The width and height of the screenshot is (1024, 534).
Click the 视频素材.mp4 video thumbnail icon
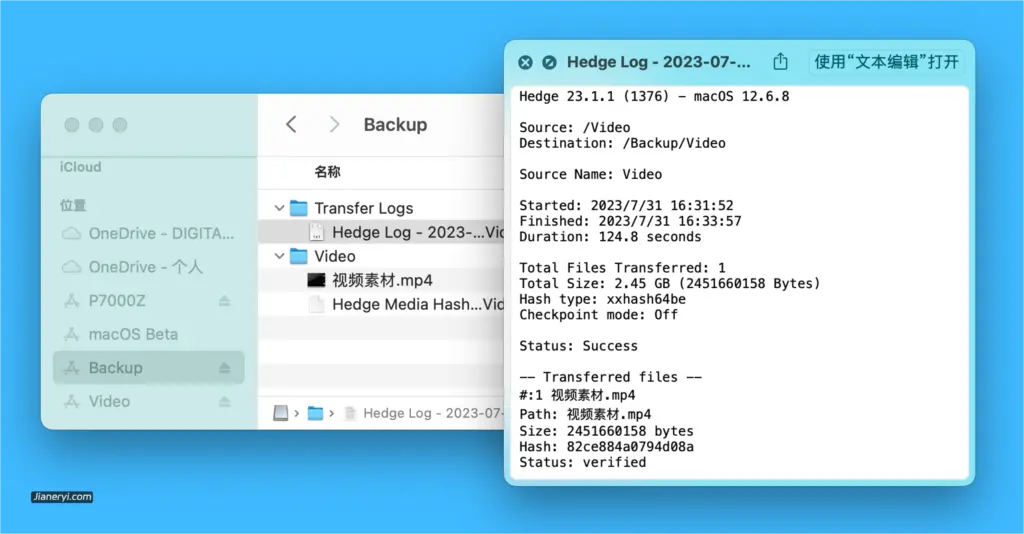[316, 280]
